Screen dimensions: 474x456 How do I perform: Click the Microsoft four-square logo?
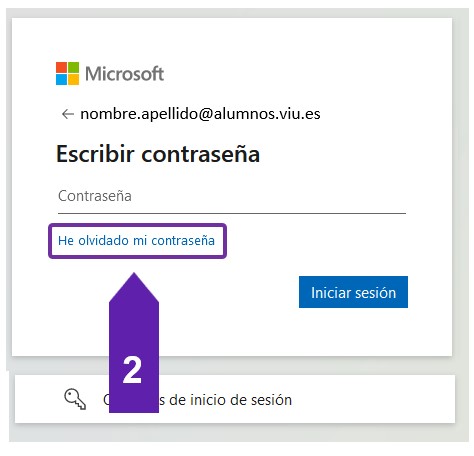(67, 73)
